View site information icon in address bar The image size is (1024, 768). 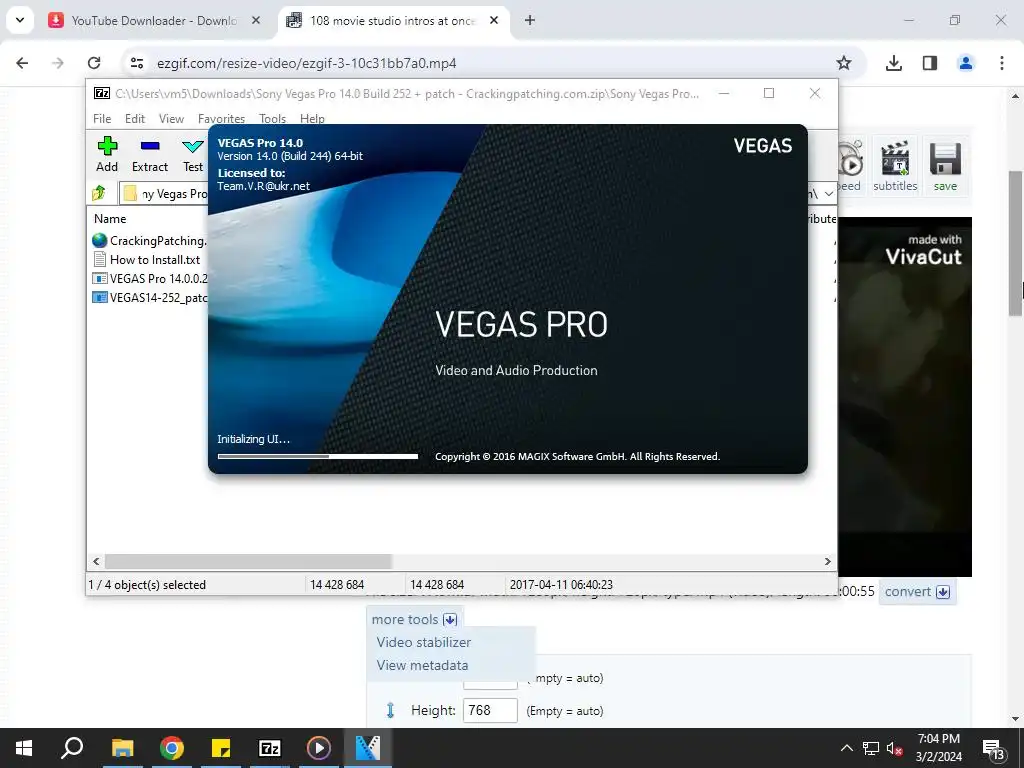point(136,63)
